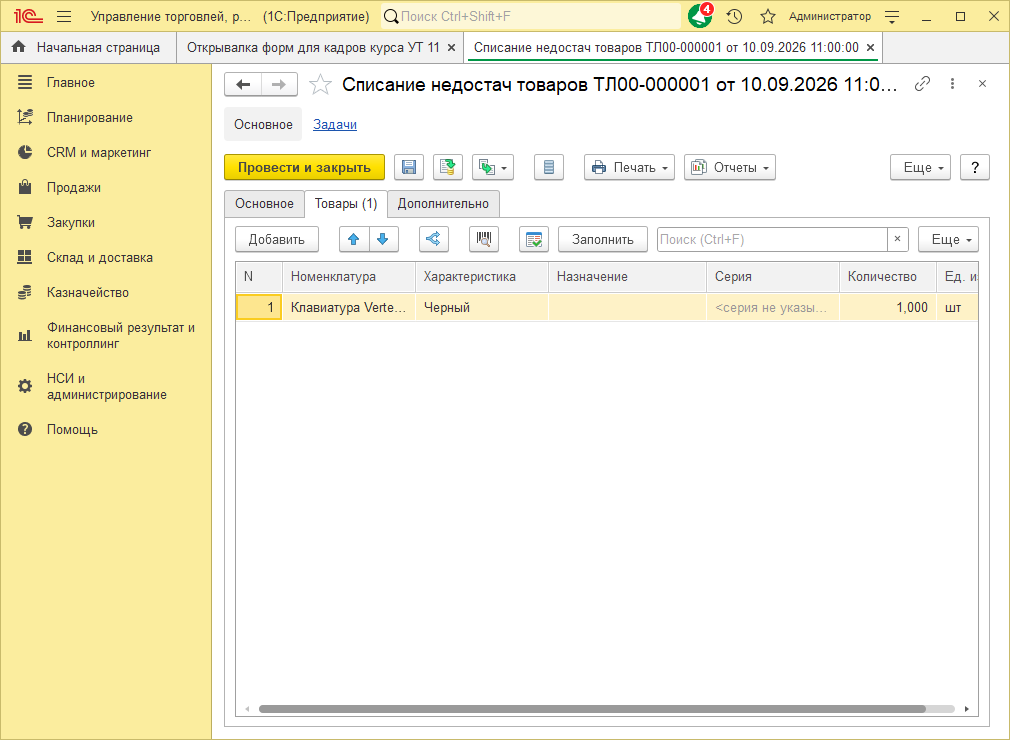1010x740 pixels.
Task: Open the document kebab options menu
Action: click(952, 84)
